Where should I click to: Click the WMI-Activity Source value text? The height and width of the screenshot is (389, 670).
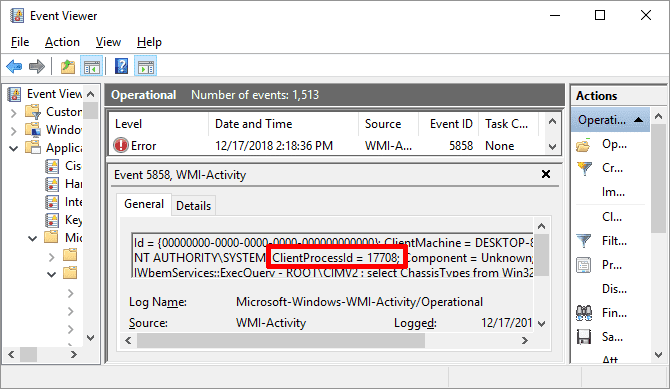(x=271, y=323)
